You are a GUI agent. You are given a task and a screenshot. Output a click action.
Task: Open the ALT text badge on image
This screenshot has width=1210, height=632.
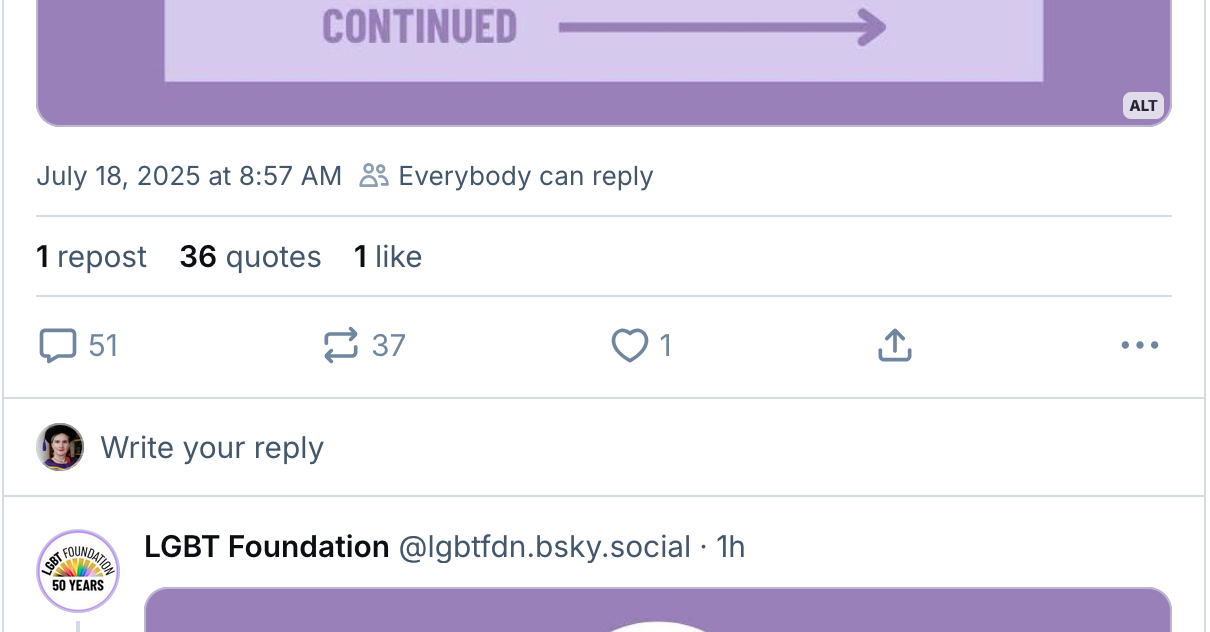click(1143, 106)
